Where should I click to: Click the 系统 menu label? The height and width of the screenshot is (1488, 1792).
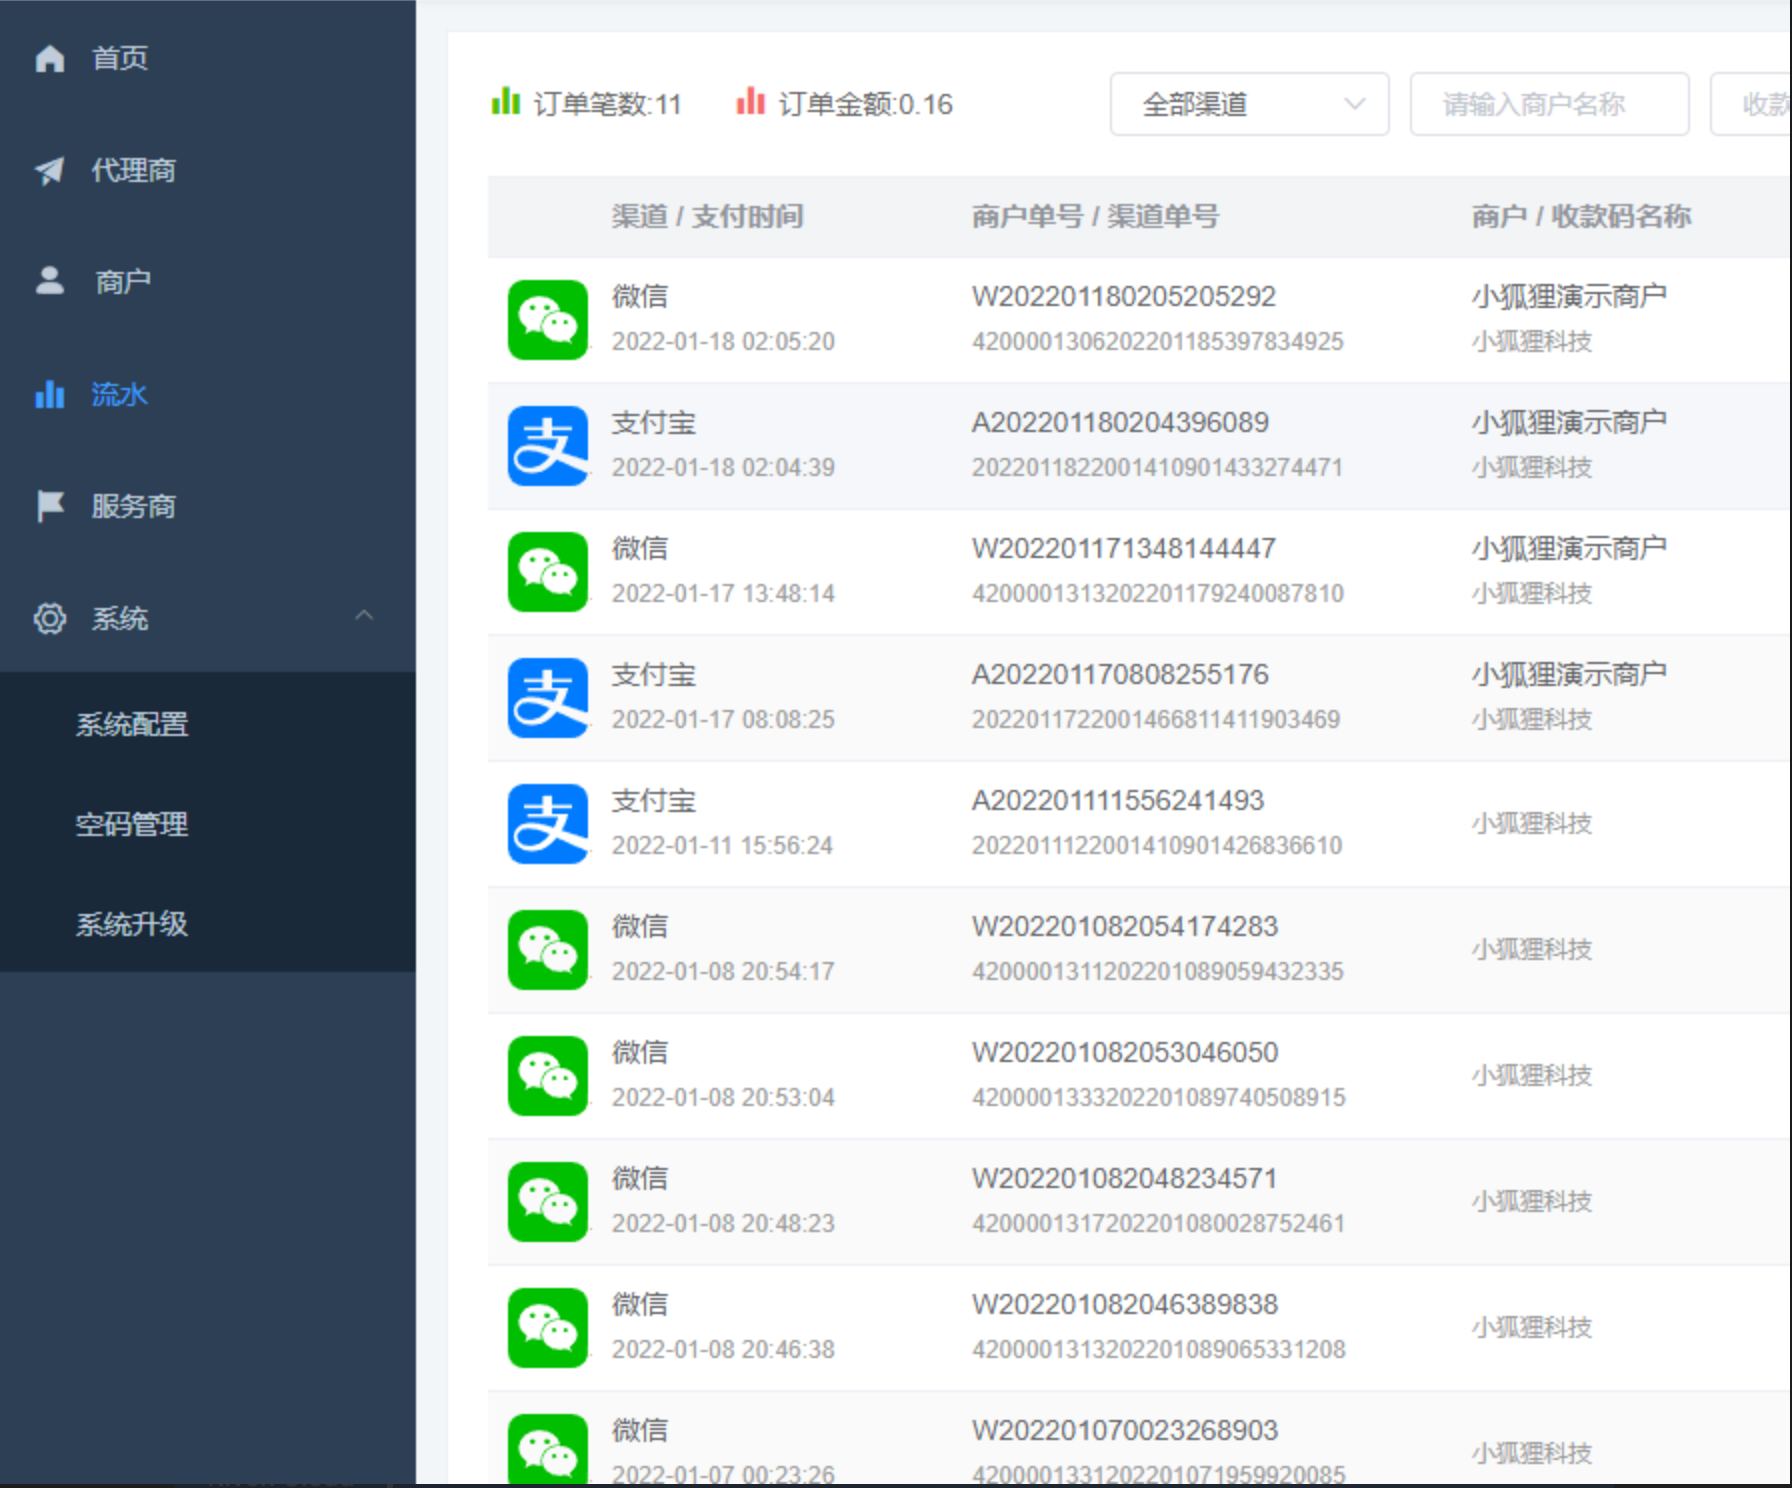click(x=120, y=618)
